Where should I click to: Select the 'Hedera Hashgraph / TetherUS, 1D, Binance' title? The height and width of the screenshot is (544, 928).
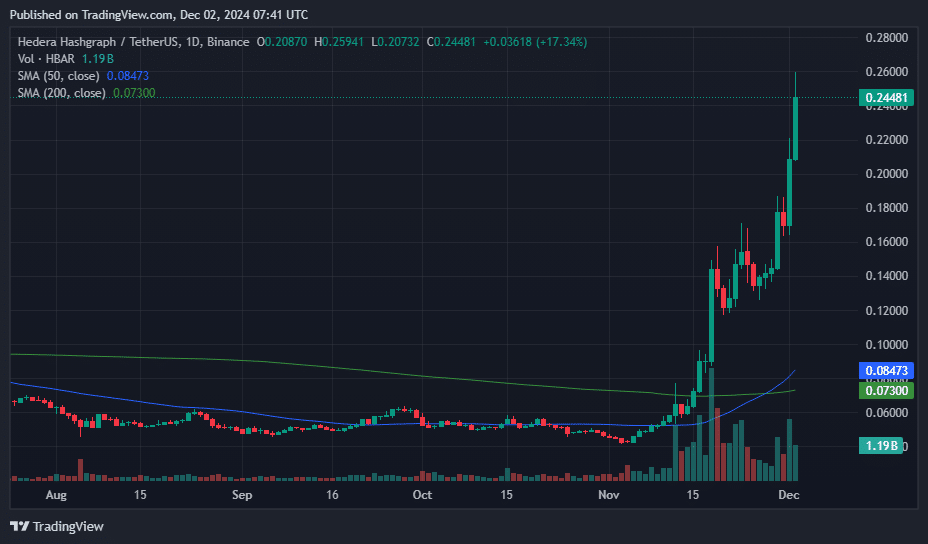click(x=133, y=42)
